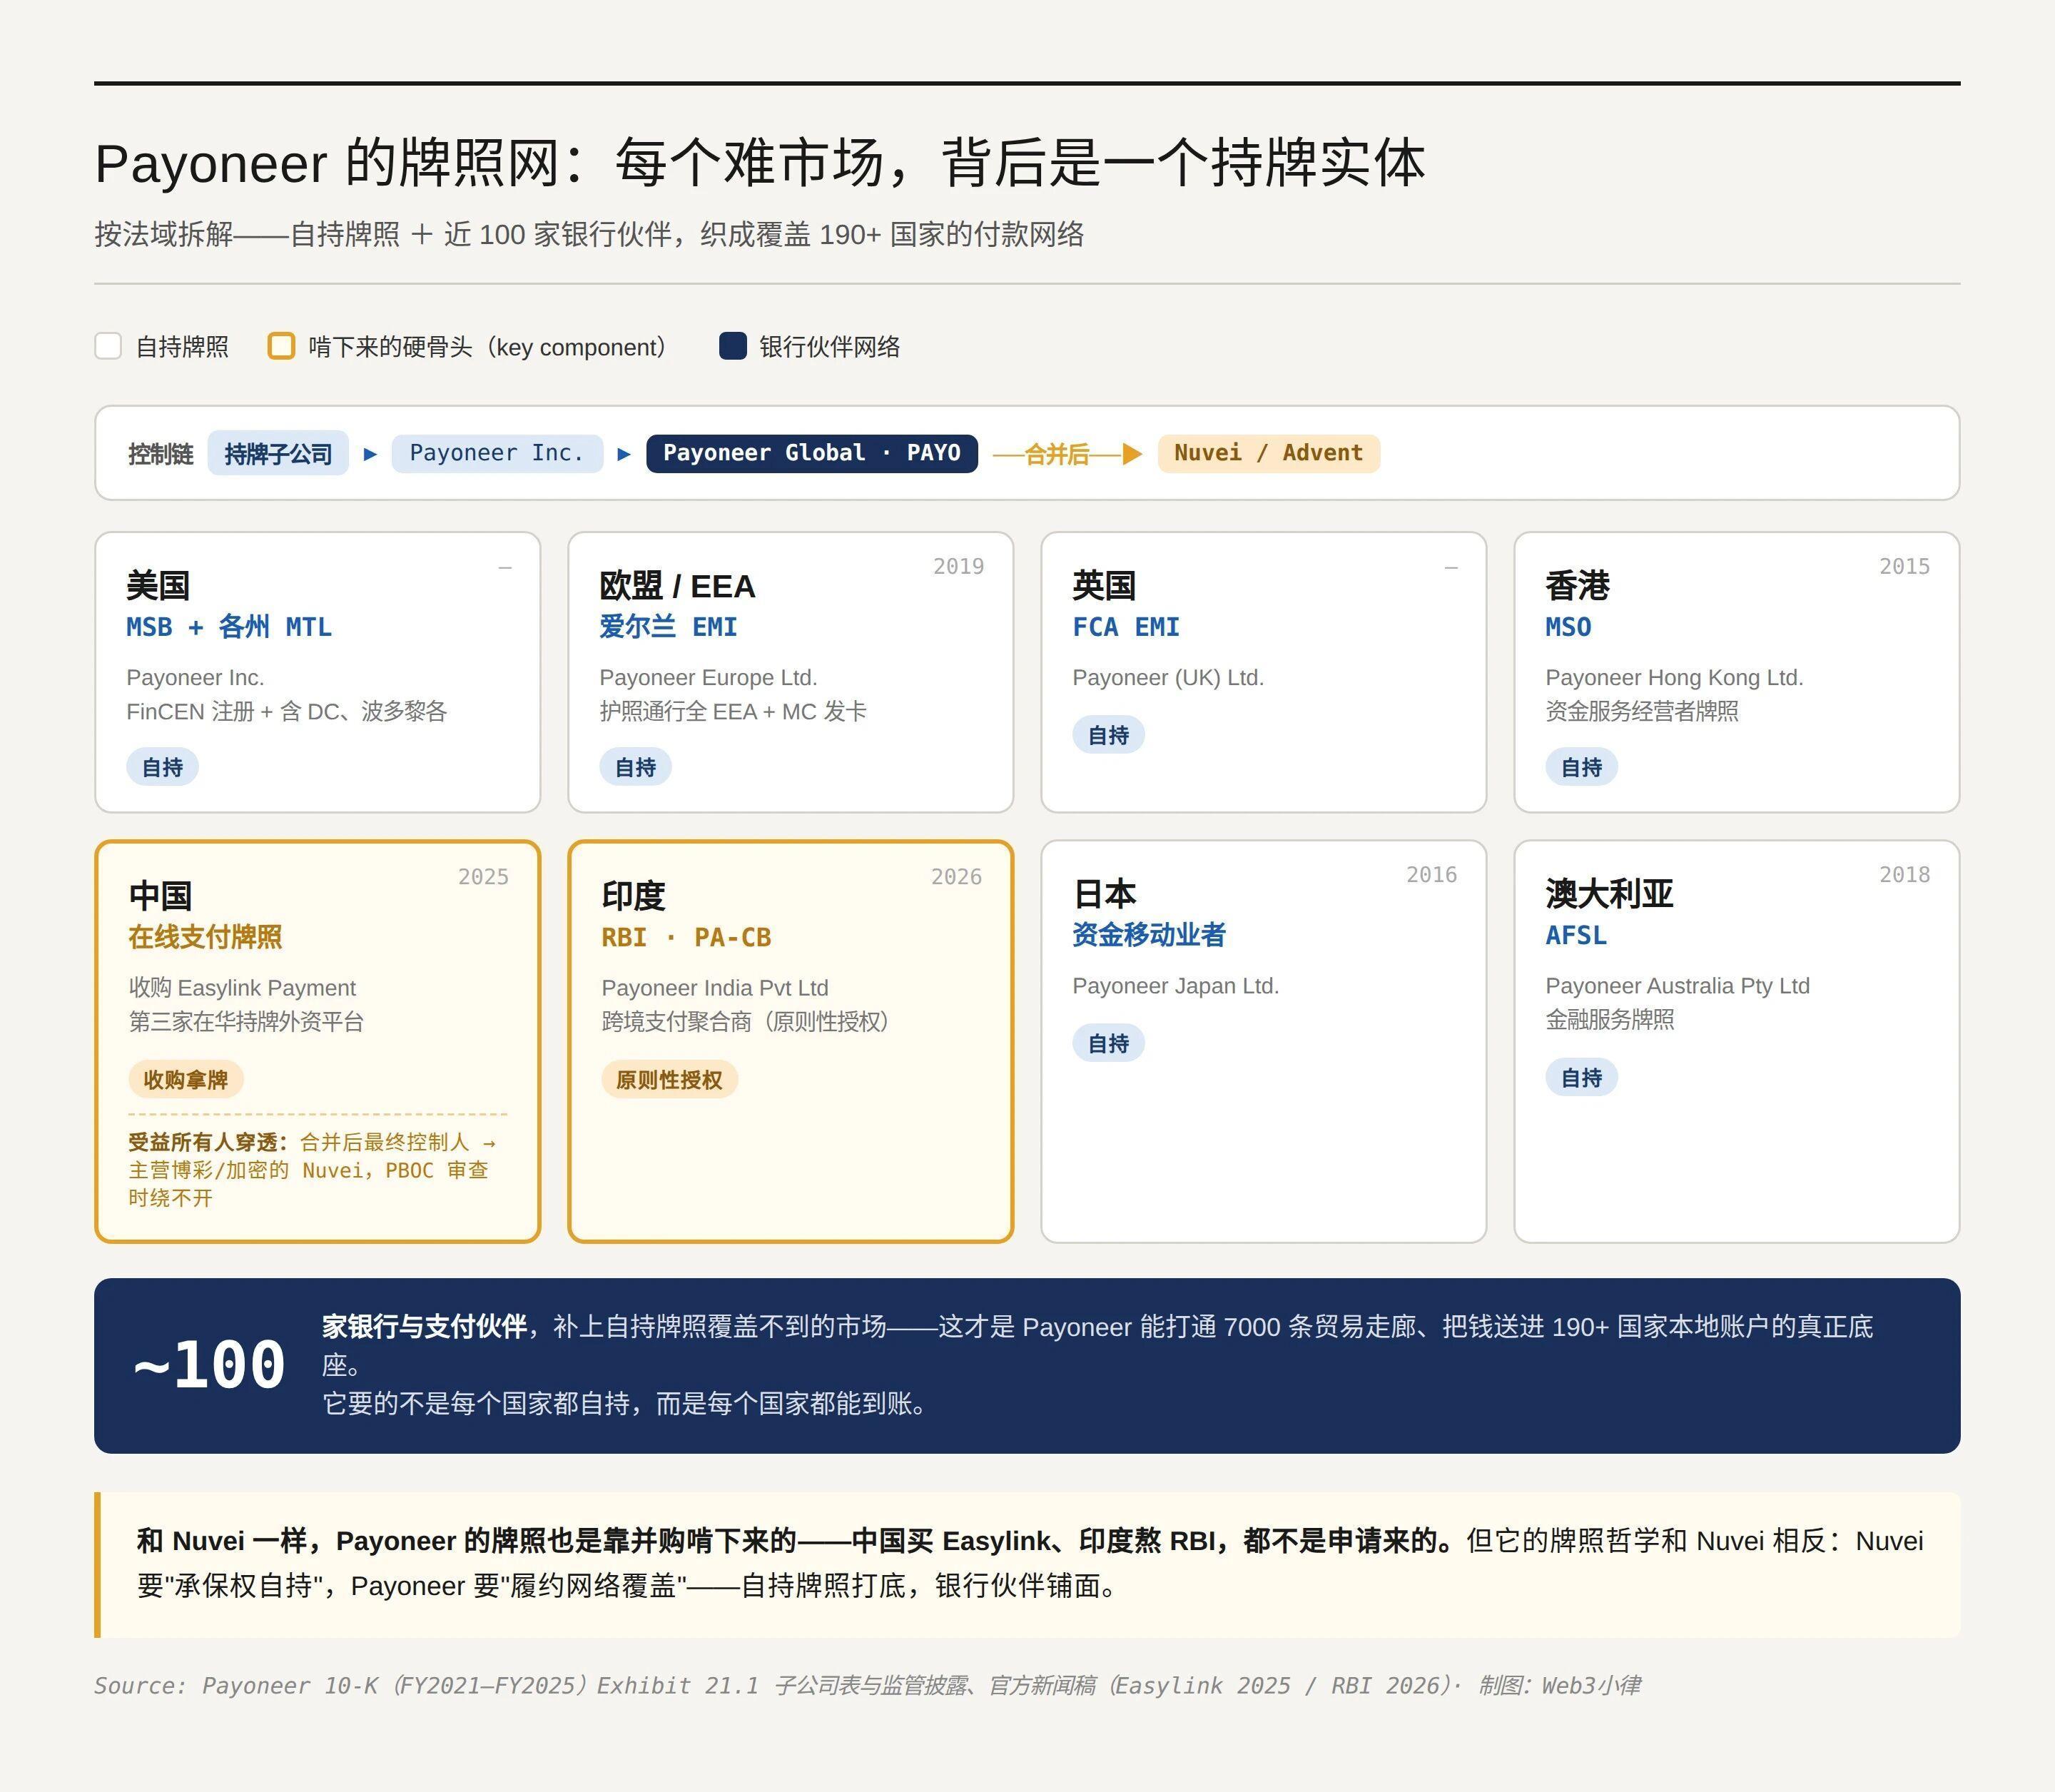This screenshot has width=2055, height=1792.
Task: Click the 2026 year in 印度 card
Action: click(956, 876)
